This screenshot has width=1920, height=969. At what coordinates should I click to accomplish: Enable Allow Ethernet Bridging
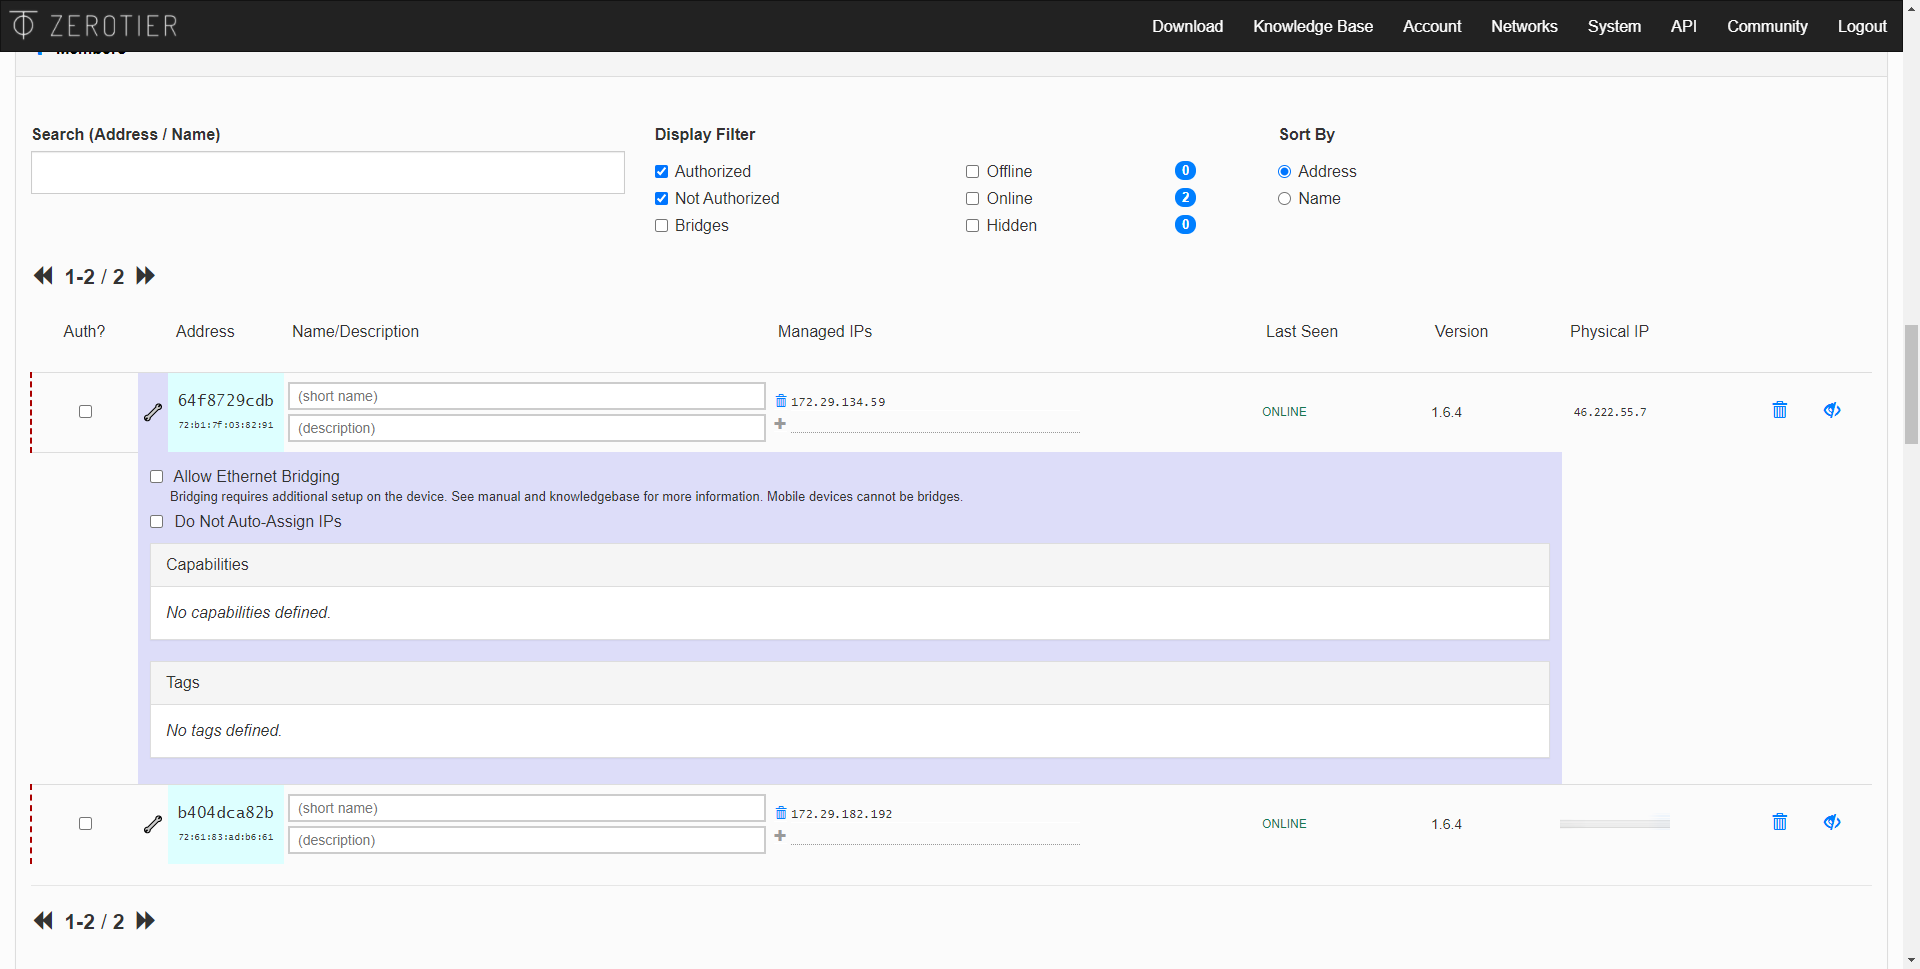coord(157,477)
